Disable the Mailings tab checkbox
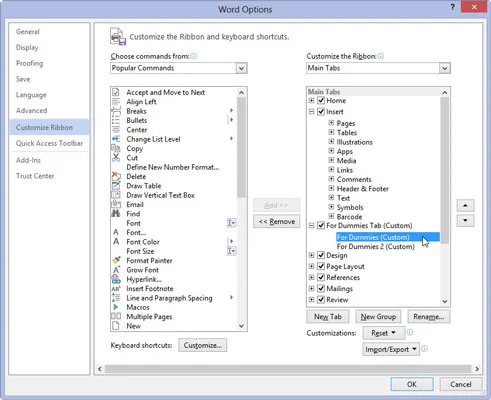This screenshot has width=491, height=400. tap(321, 288)
